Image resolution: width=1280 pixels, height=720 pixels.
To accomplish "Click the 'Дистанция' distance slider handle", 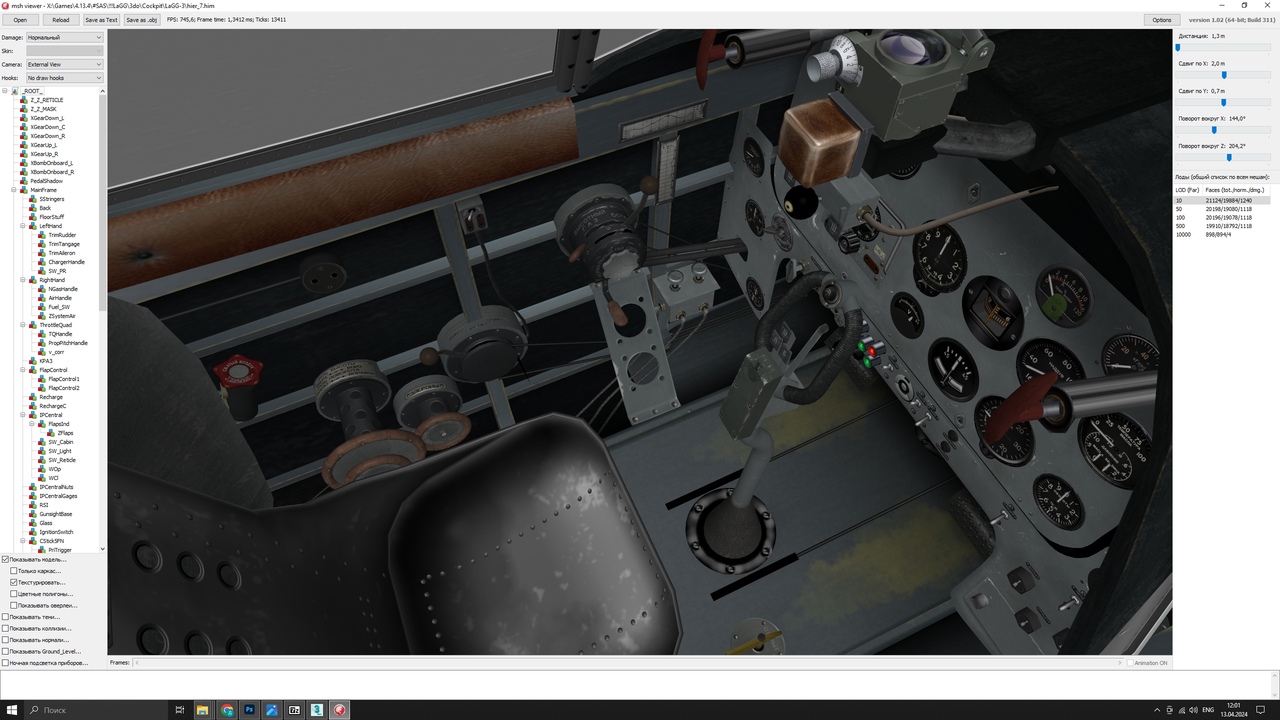I will point(1178,47).
